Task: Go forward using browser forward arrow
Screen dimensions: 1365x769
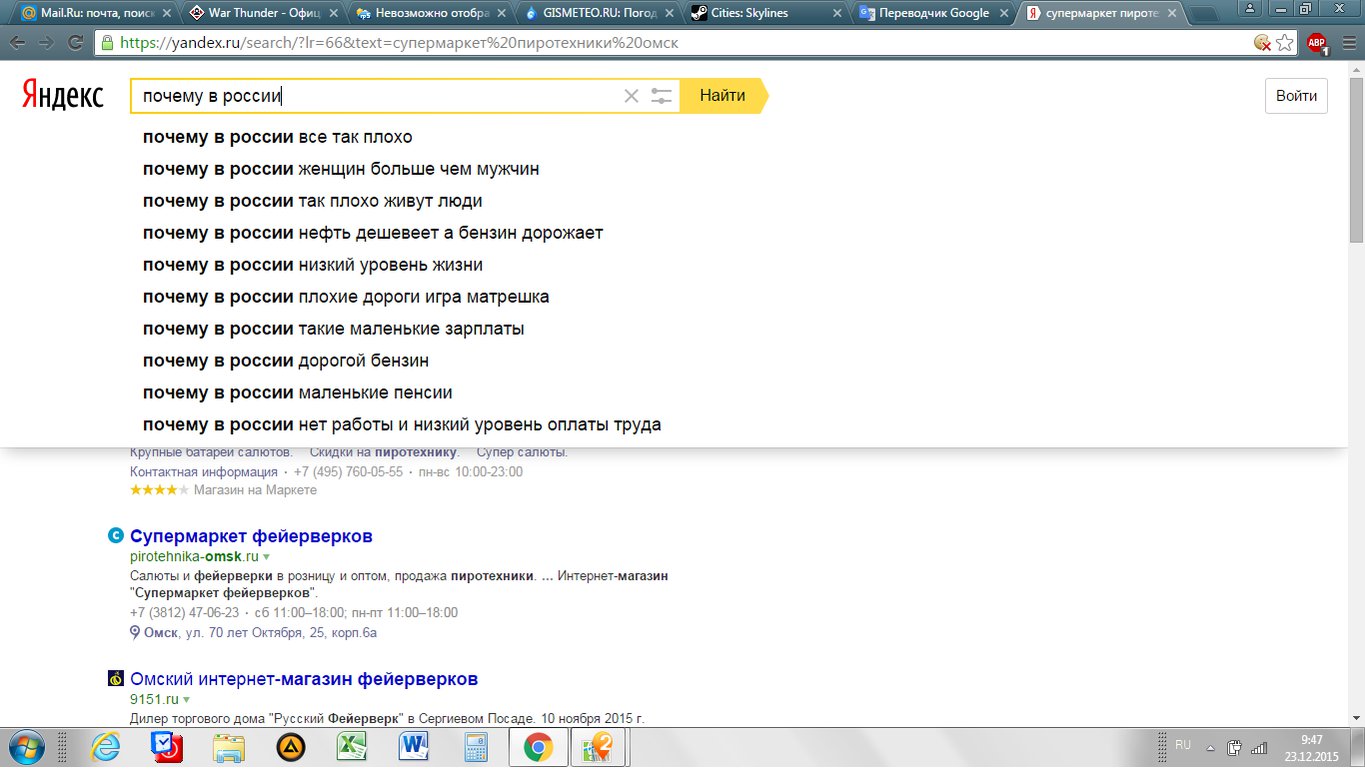Action: point(46,43)
